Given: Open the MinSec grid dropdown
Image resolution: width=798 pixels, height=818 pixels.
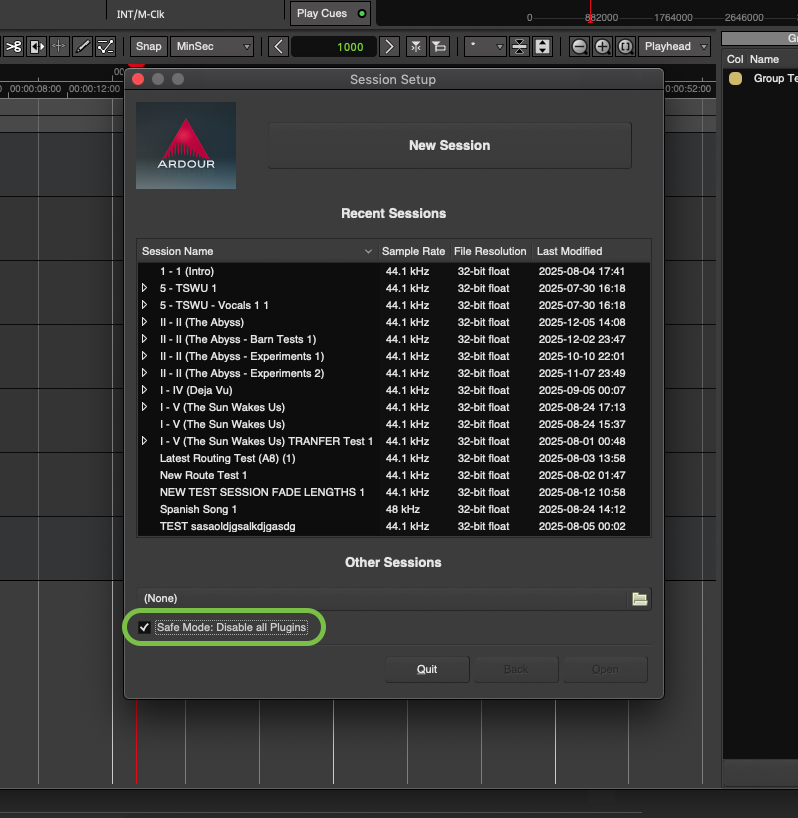Looking at the screenshot, I should coord(212,47).
